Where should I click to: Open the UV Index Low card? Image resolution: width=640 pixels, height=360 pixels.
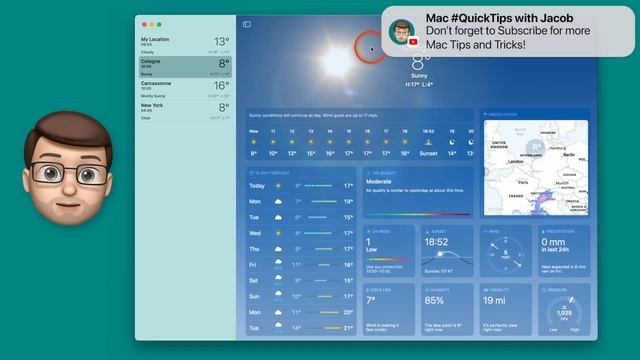(389, 251)
